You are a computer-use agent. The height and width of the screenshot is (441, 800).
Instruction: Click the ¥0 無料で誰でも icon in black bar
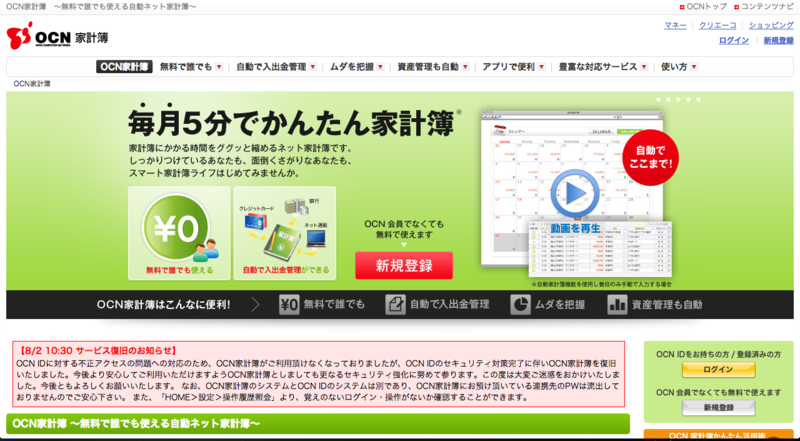click(x=289, y=305)
